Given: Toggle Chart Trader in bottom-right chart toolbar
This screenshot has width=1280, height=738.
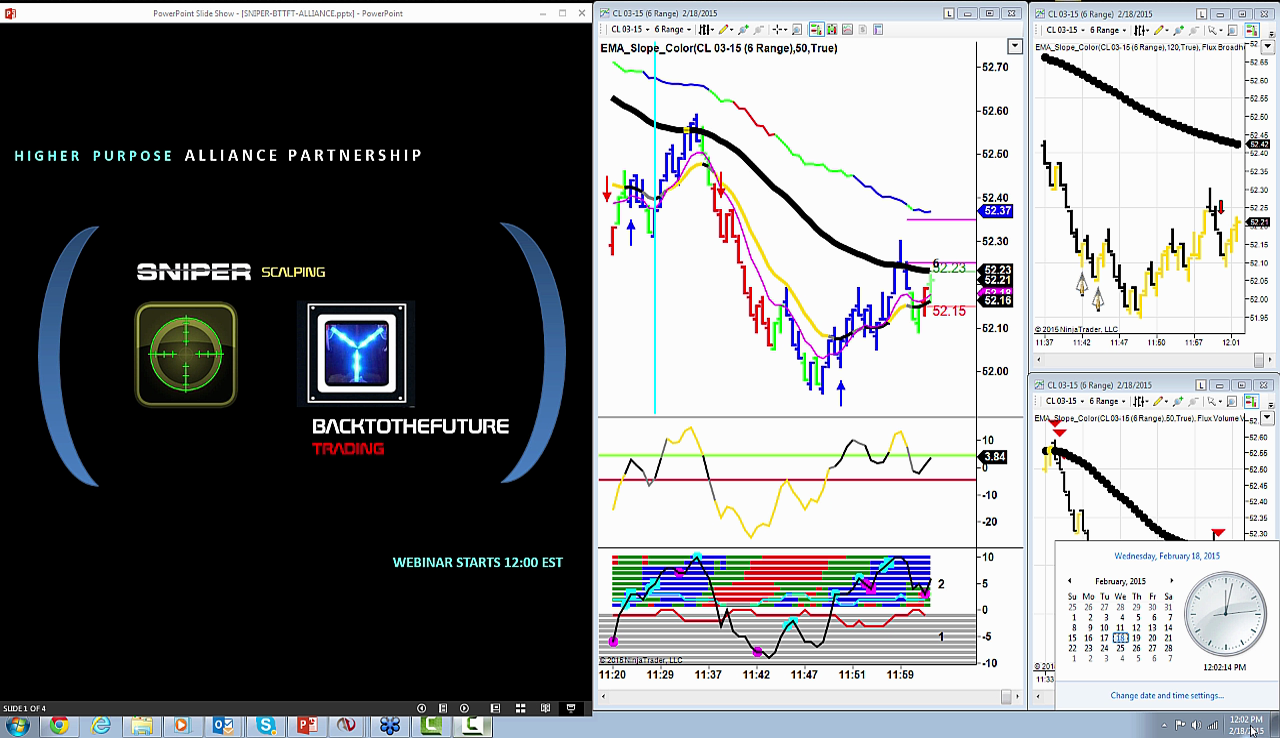Looking at the screenshot, I should point(1251,401).
